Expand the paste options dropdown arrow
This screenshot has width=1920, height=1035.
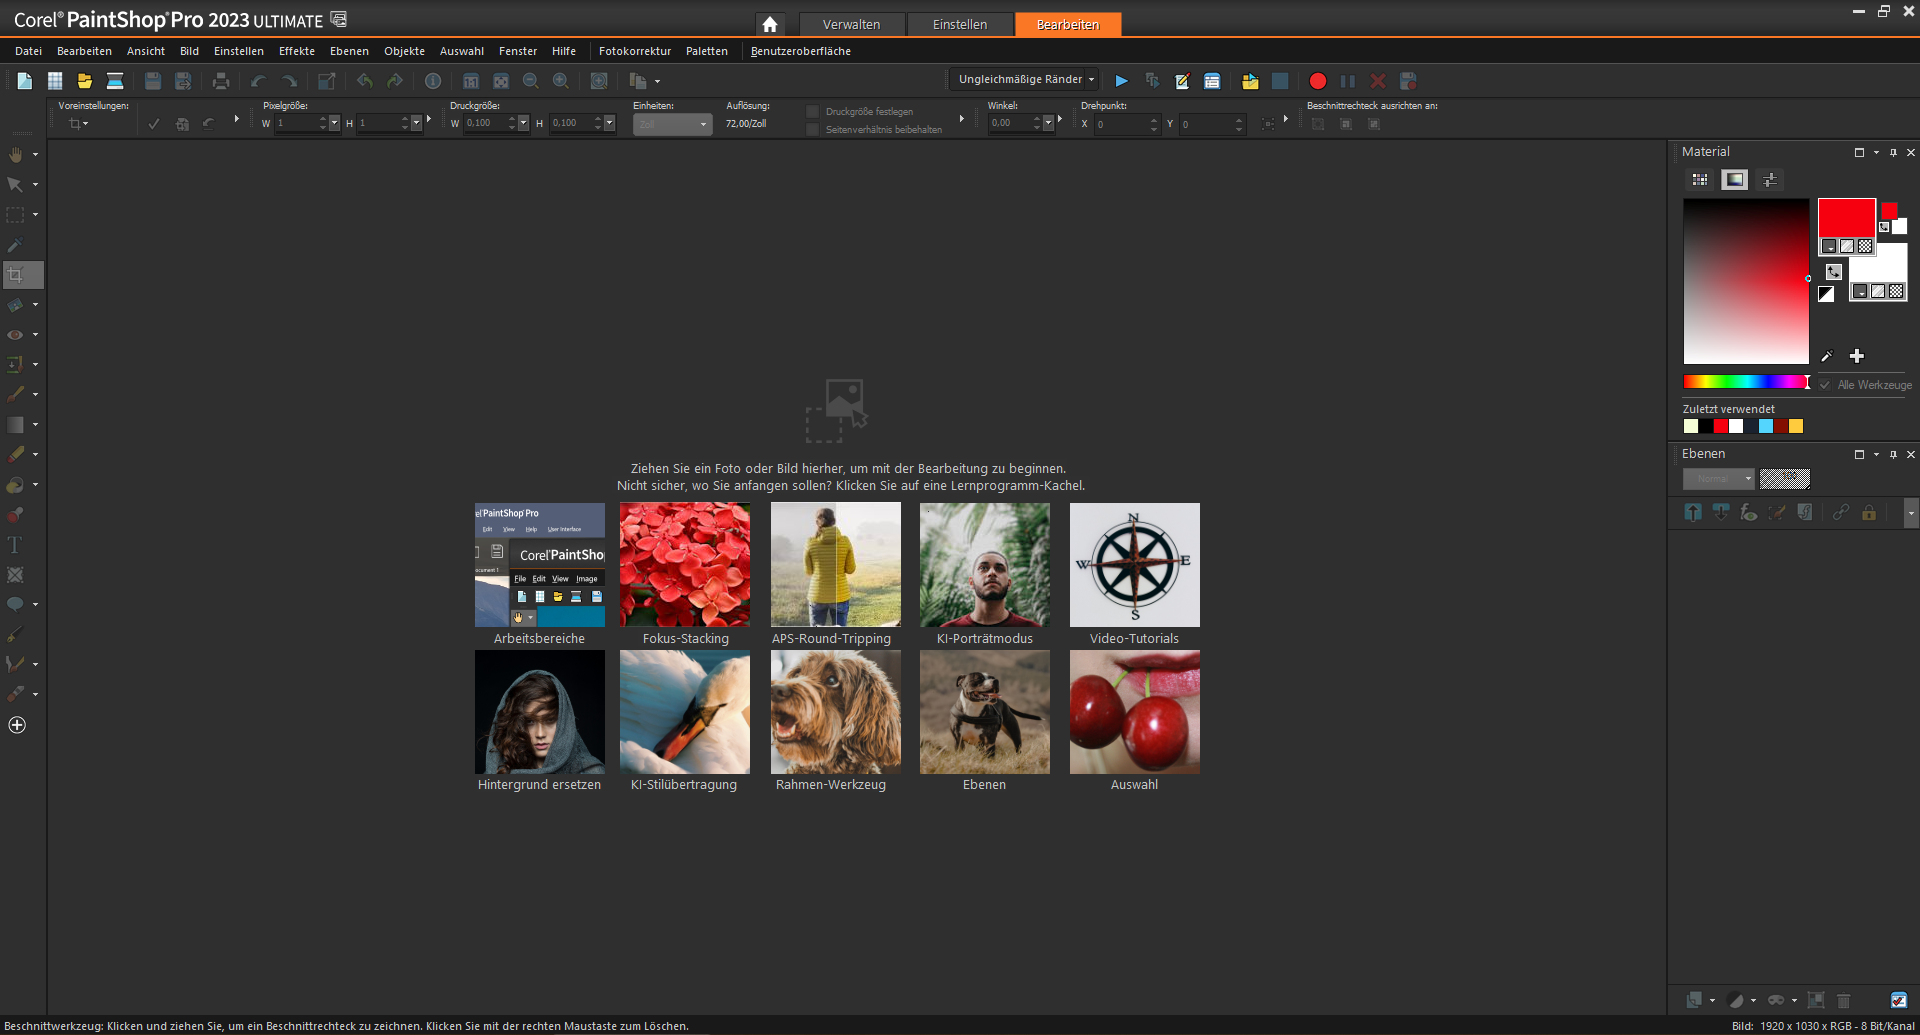tap(657, 82)
